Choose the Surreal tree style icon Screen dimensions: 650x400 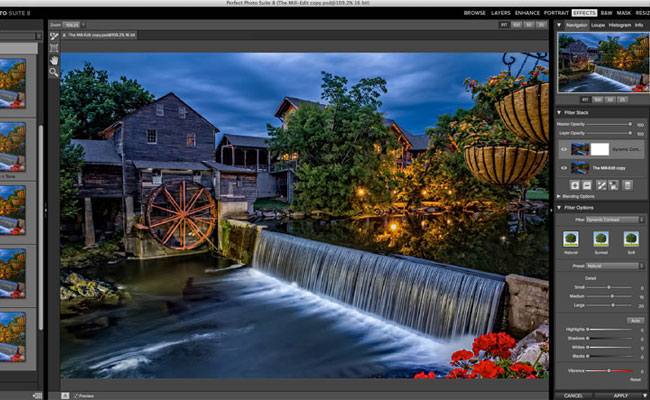click(x=601, y=239)
